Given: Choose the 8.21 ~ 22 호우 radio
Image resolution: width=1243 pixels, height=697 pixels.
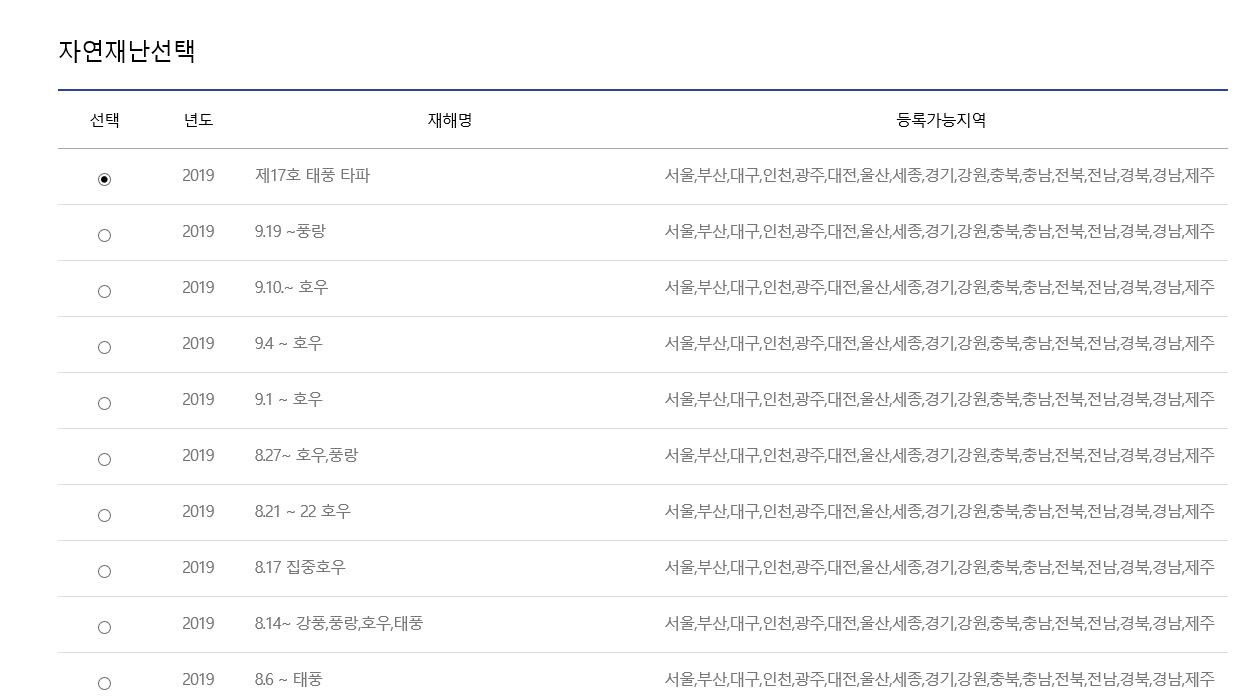Looking at the screenshot, I should [x=104, y=515].
